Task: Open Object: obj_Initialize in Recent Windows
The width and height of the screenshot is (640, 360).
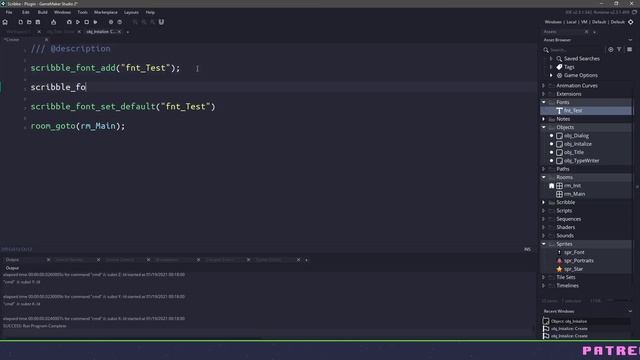Action: (x=568, y=321)
